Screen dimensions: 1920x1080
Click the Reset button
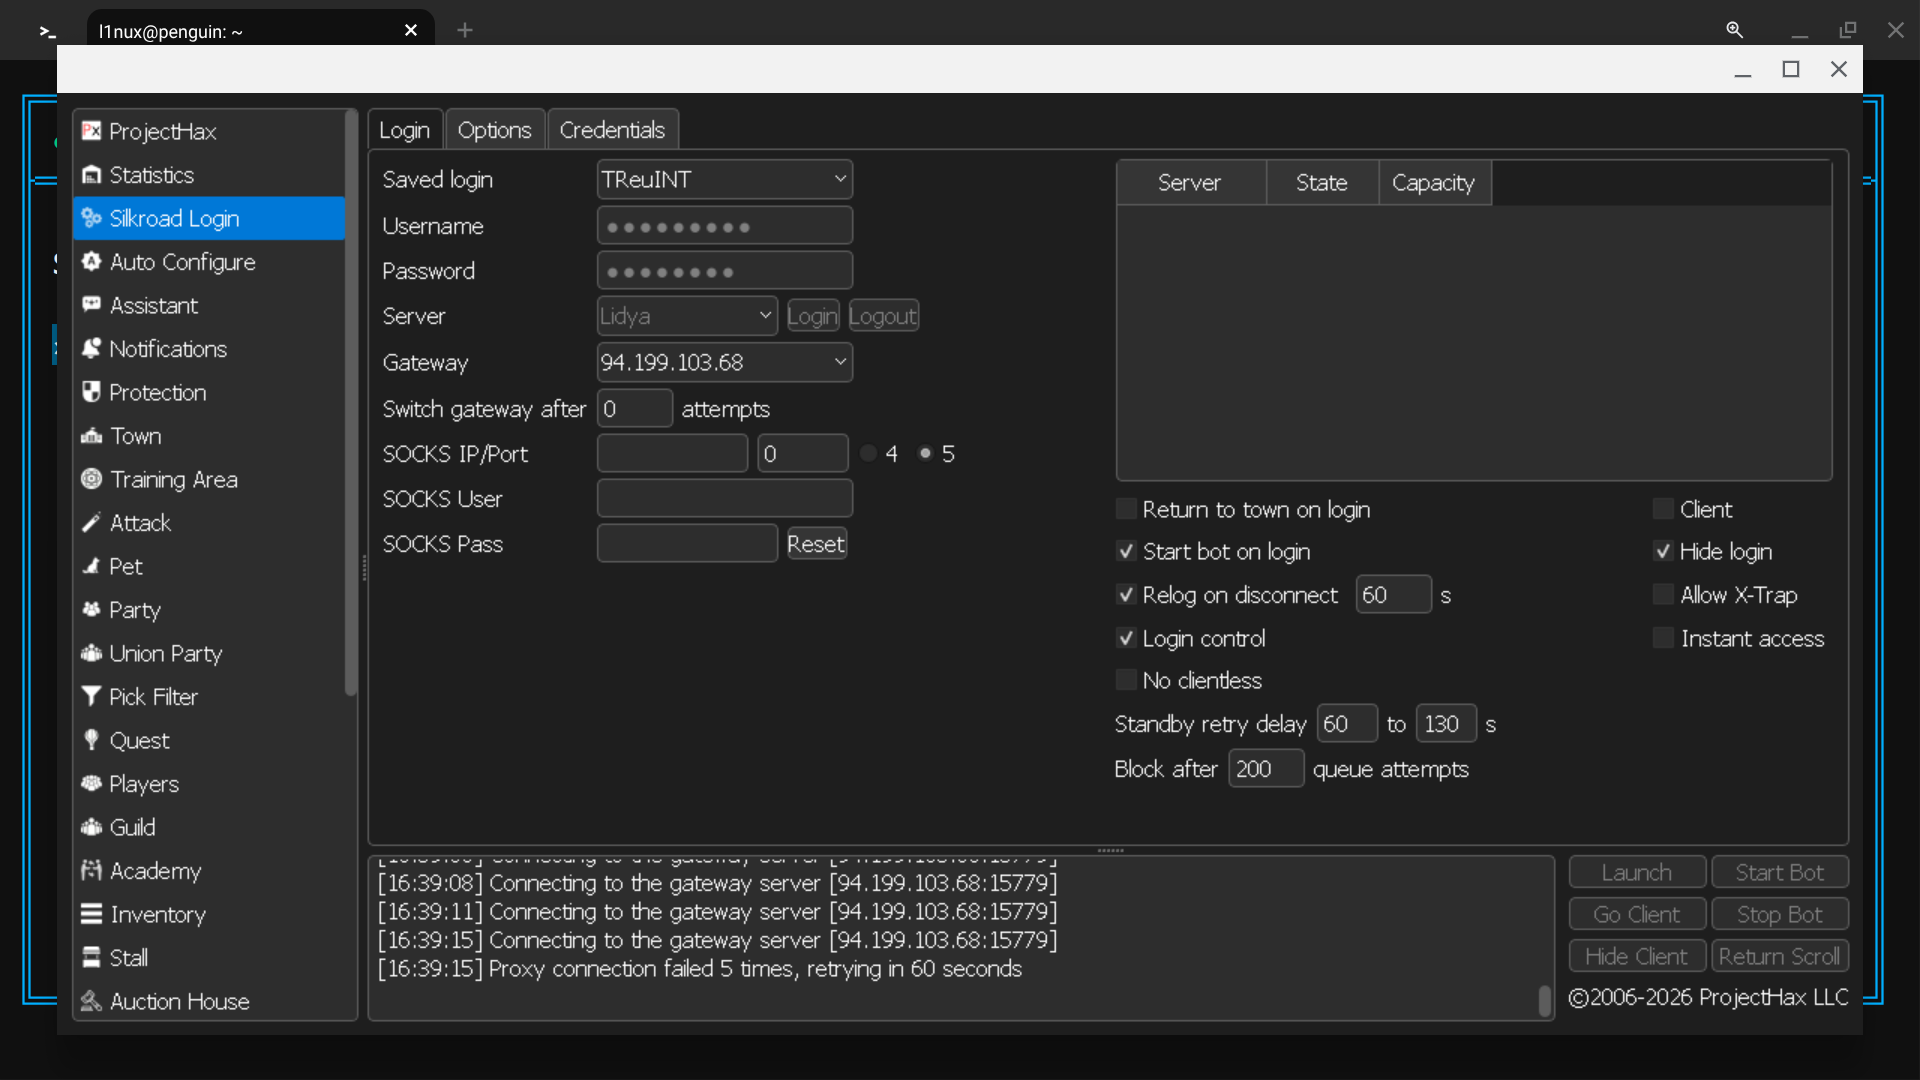pos(816,544)
